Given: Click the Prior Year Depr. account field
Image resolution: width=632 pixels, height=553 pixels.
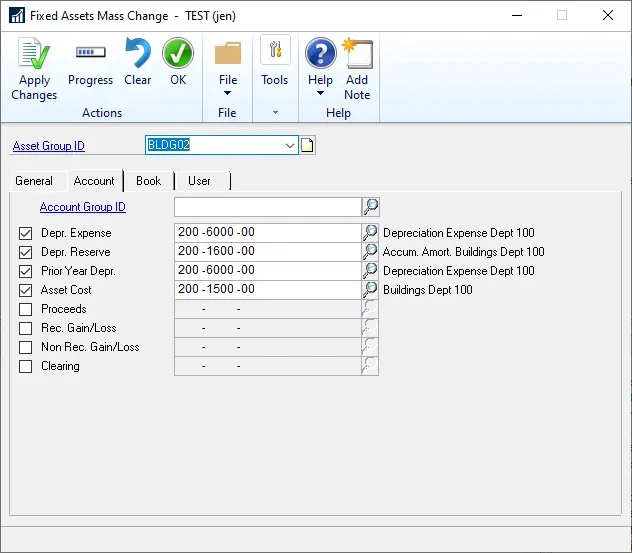Looking at the screenshot, I should tap(266, 271).
